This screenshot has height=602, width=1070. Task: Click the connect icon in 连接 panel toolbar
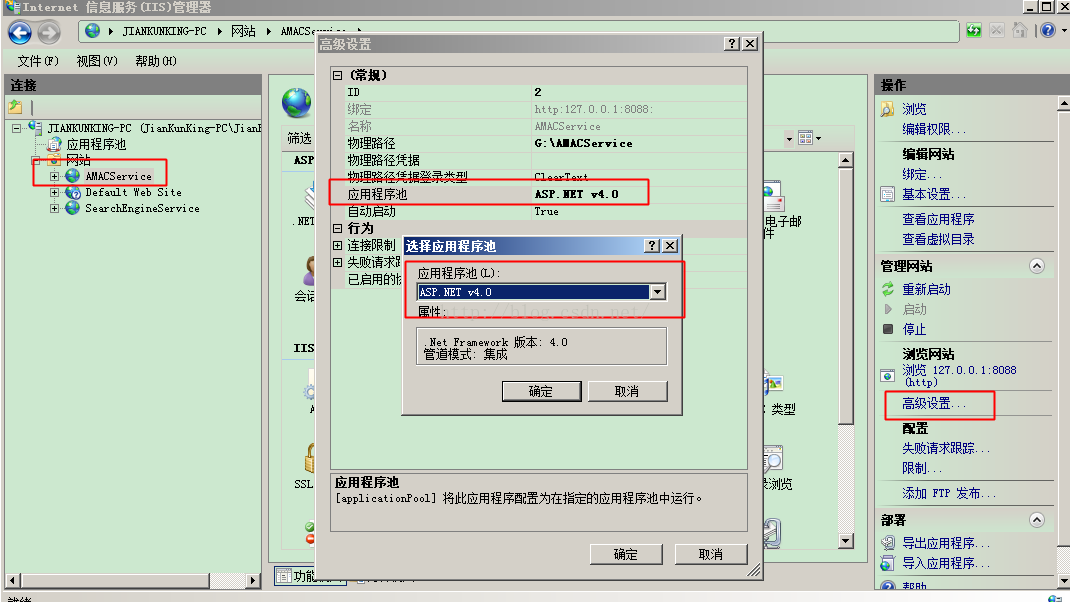tap(15, 106)
